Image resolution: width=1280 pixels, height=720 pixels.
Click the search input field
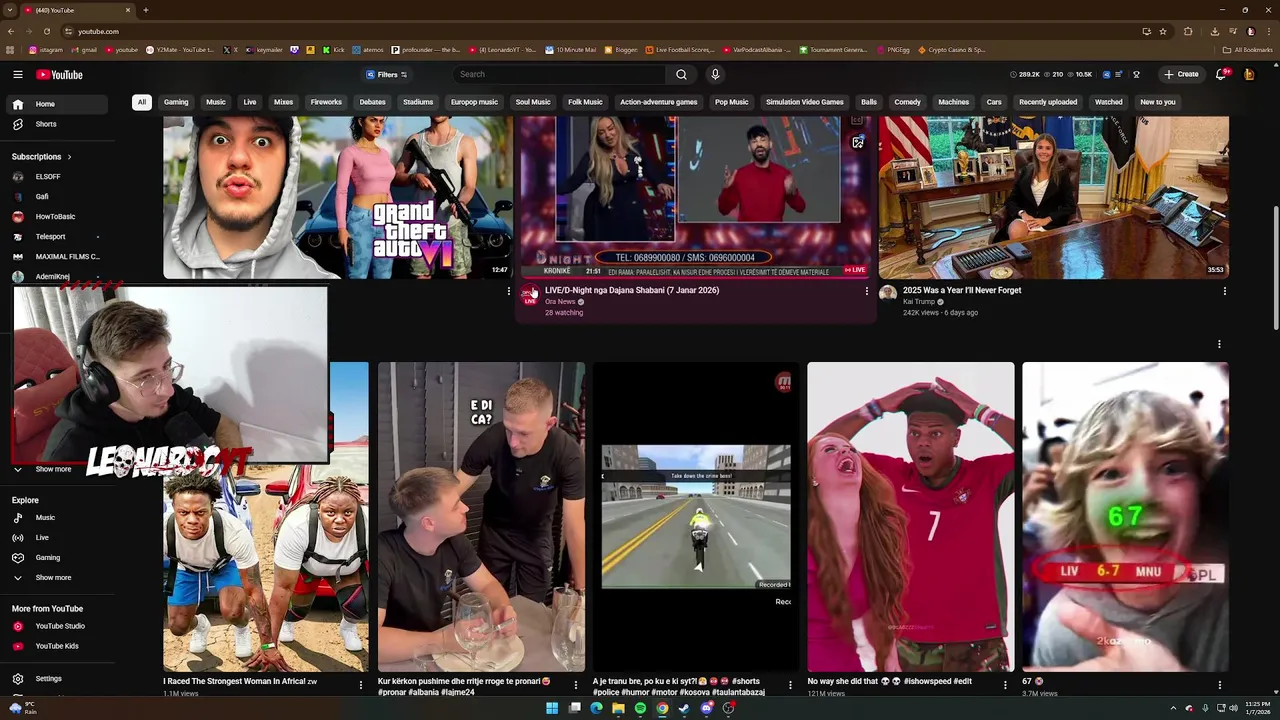pos(560,74)
